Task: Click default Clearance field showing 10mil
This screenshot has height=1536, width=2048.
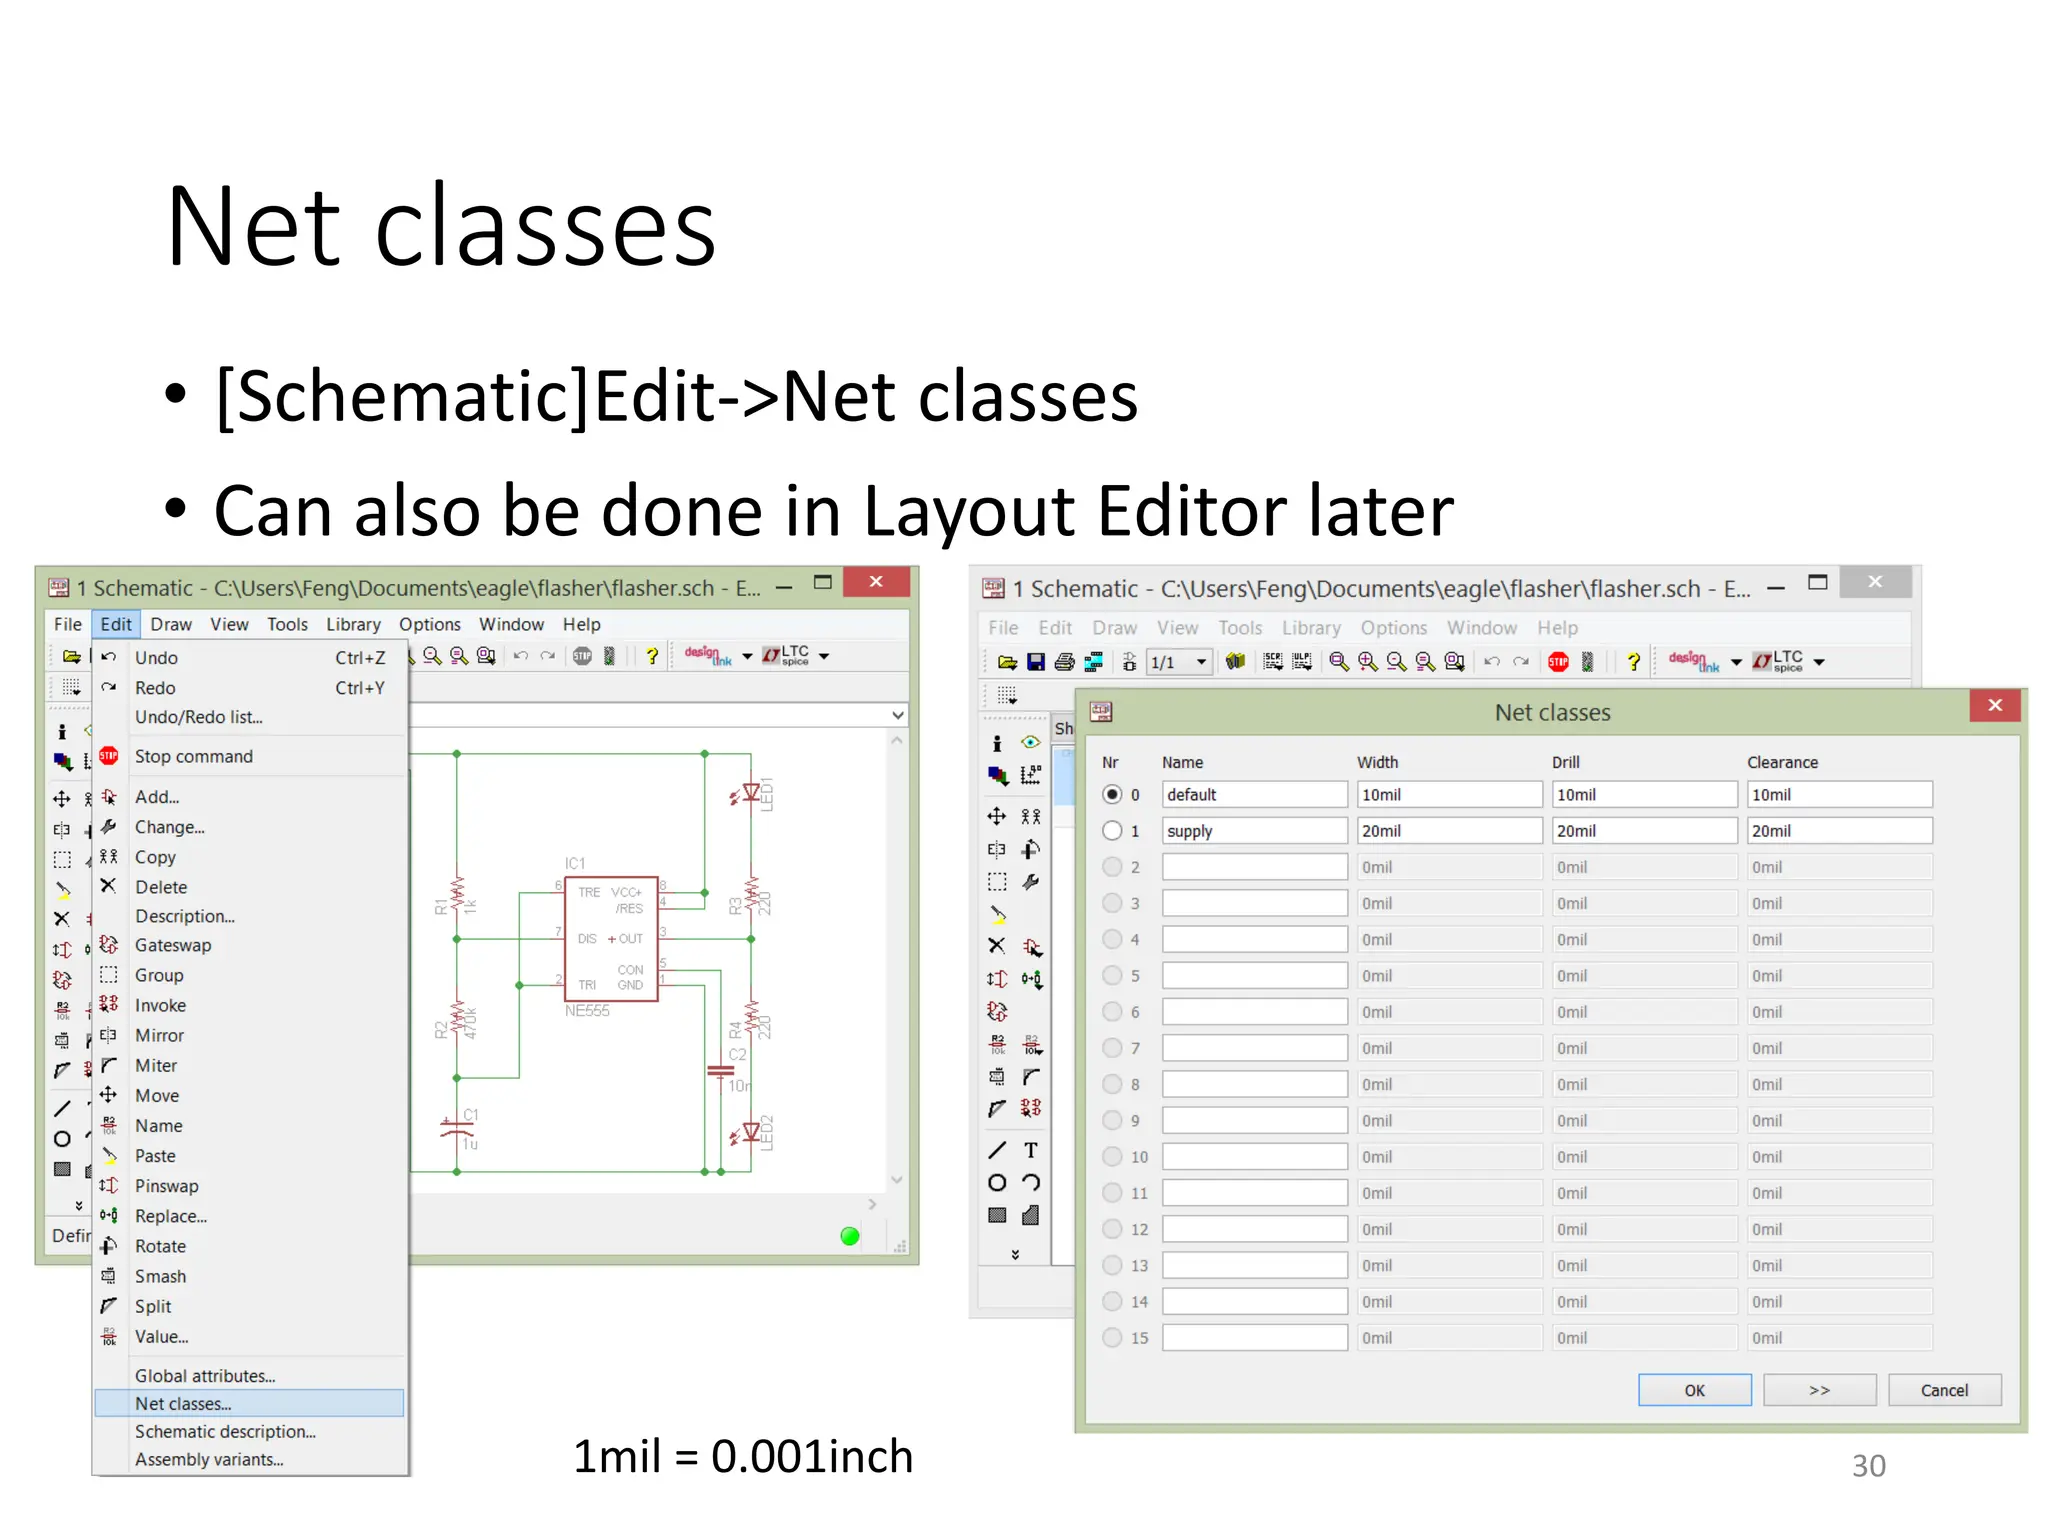Action: (x=1839, y=794)
